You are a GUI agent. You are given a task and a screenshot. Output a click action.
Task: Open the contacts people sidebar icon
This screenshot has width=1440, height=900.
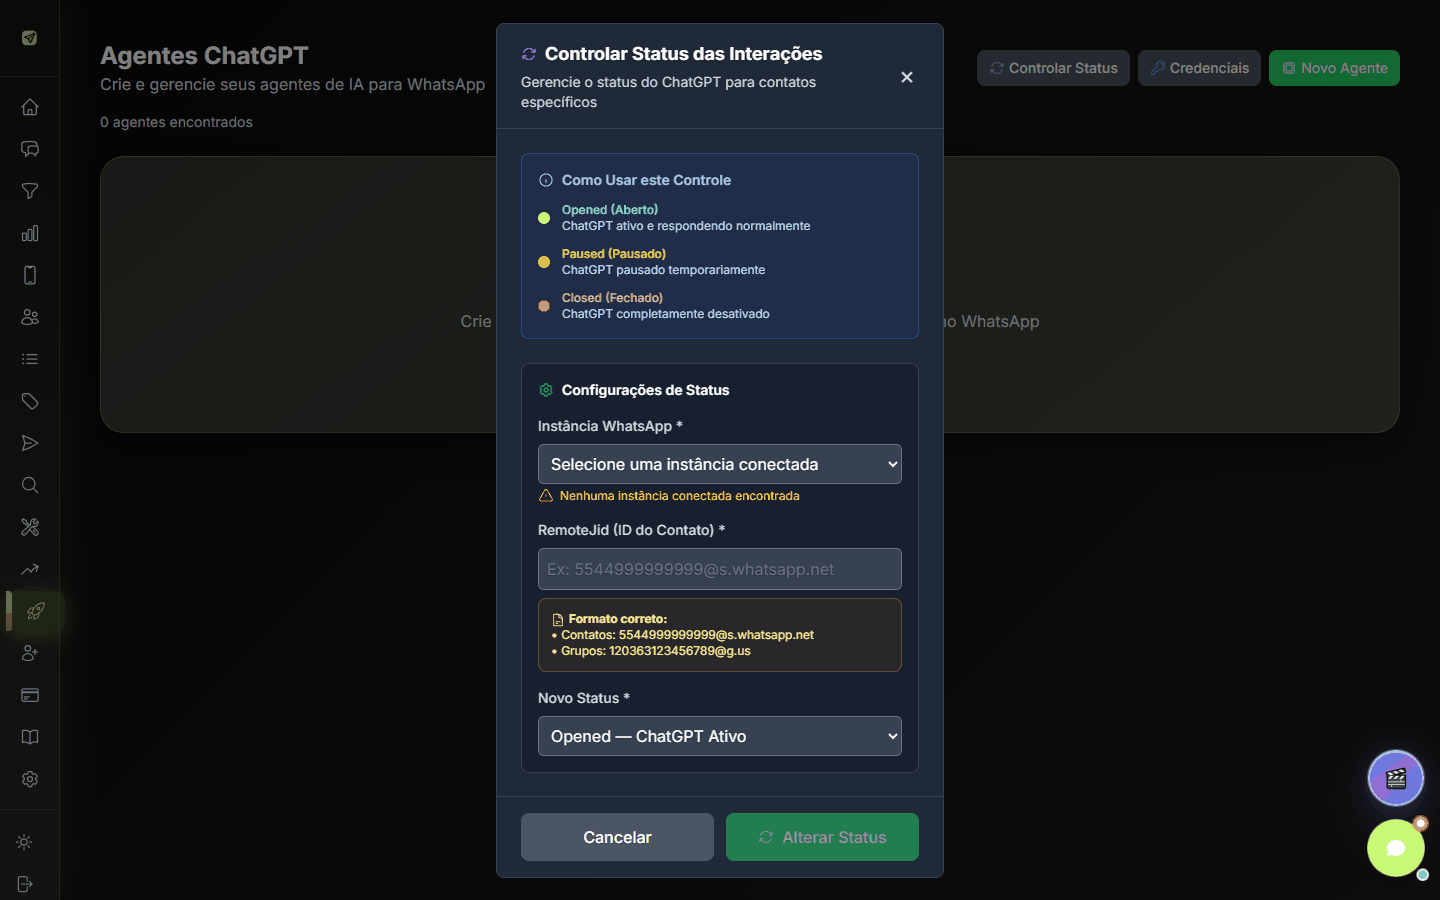[30, 317]
